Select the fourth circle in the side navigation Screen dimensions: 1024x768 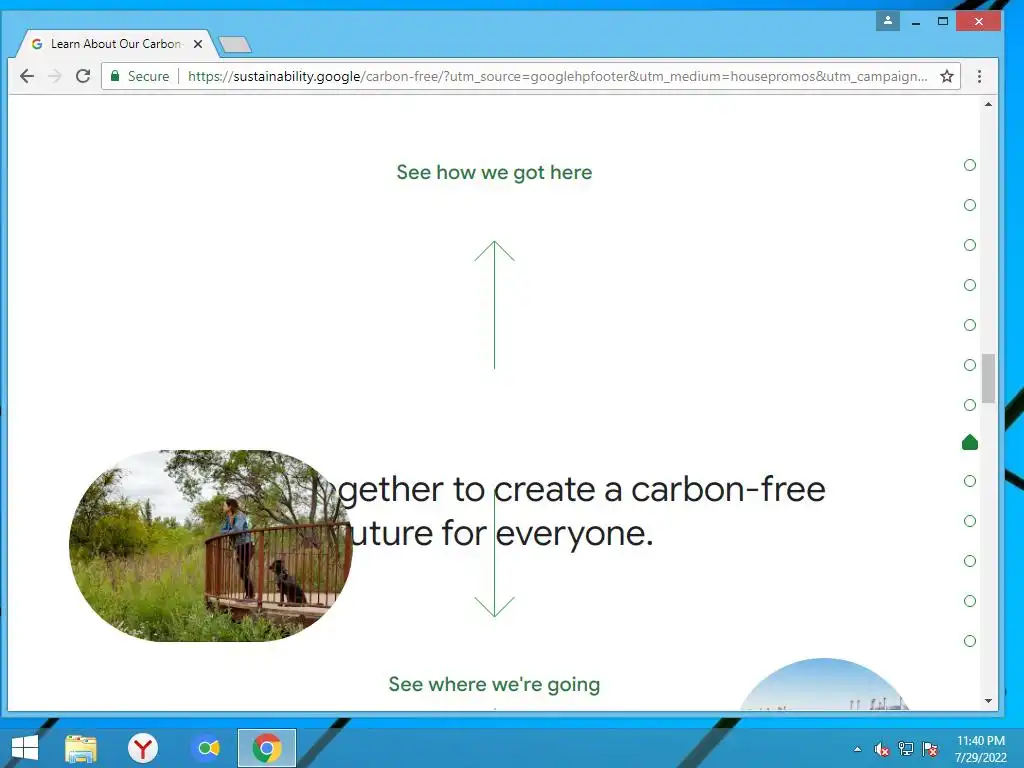[x=970, y=285]
